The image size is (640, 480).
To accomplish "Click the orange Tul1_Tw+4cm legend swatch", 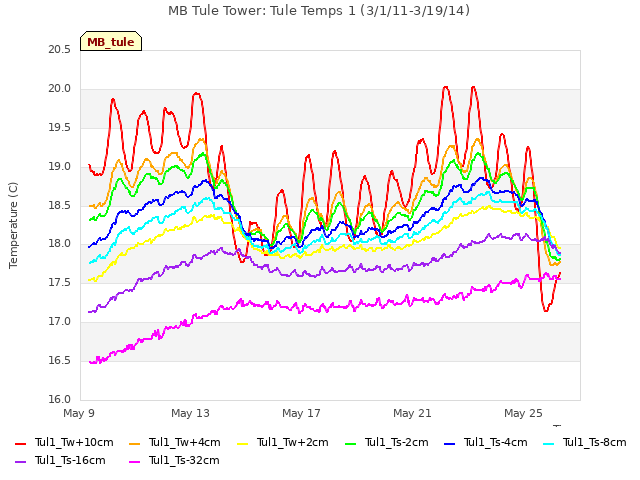I will click(134, 443).
